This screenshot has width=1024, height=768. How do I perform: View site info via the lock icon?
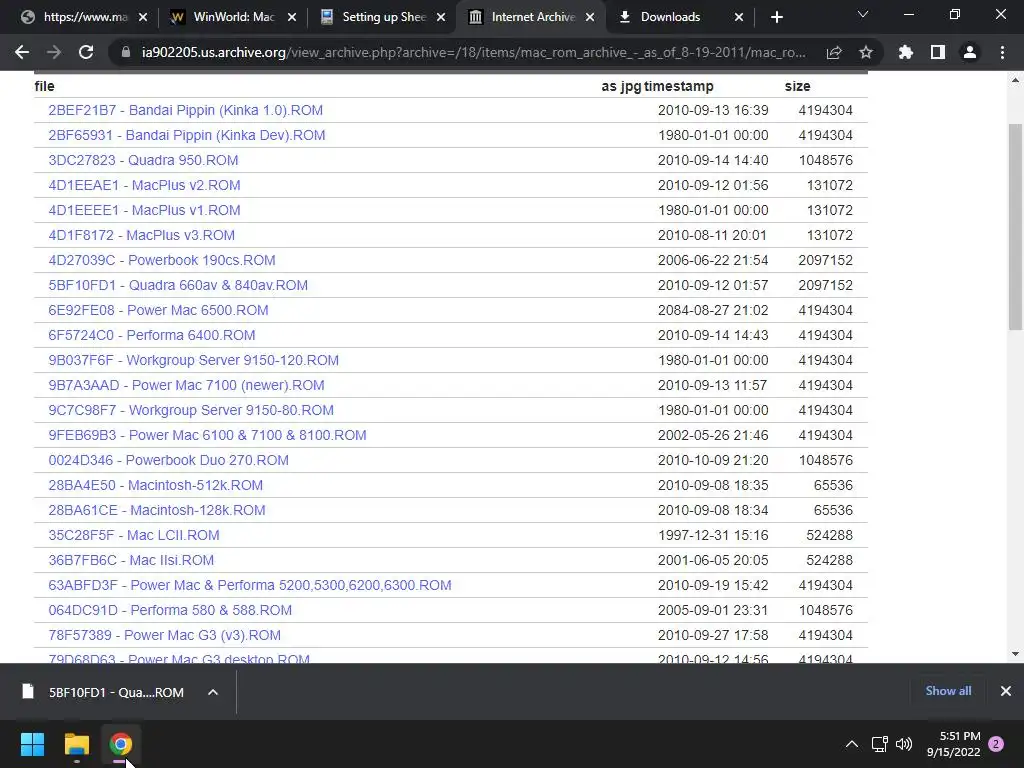coord(126,52)
